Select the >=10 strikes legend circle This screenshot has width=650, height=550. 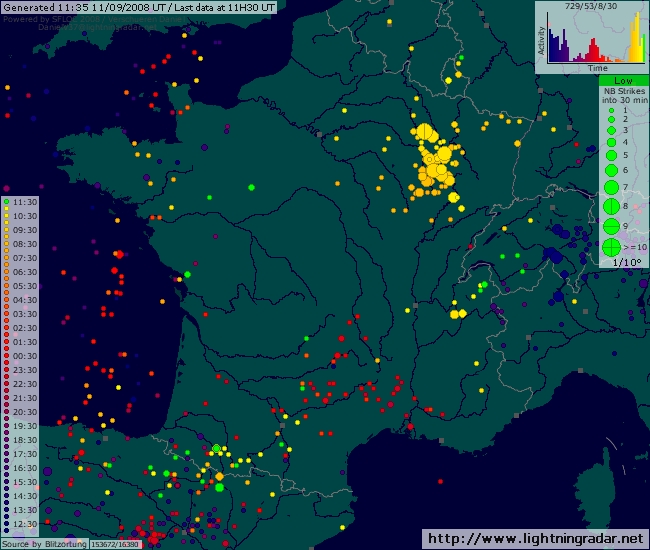pyautogui.click(x=611, y=246)
